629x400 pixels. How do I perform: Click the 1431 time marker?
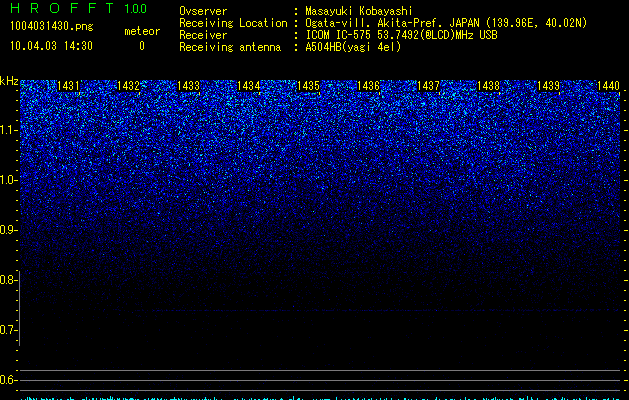(69, 86)
